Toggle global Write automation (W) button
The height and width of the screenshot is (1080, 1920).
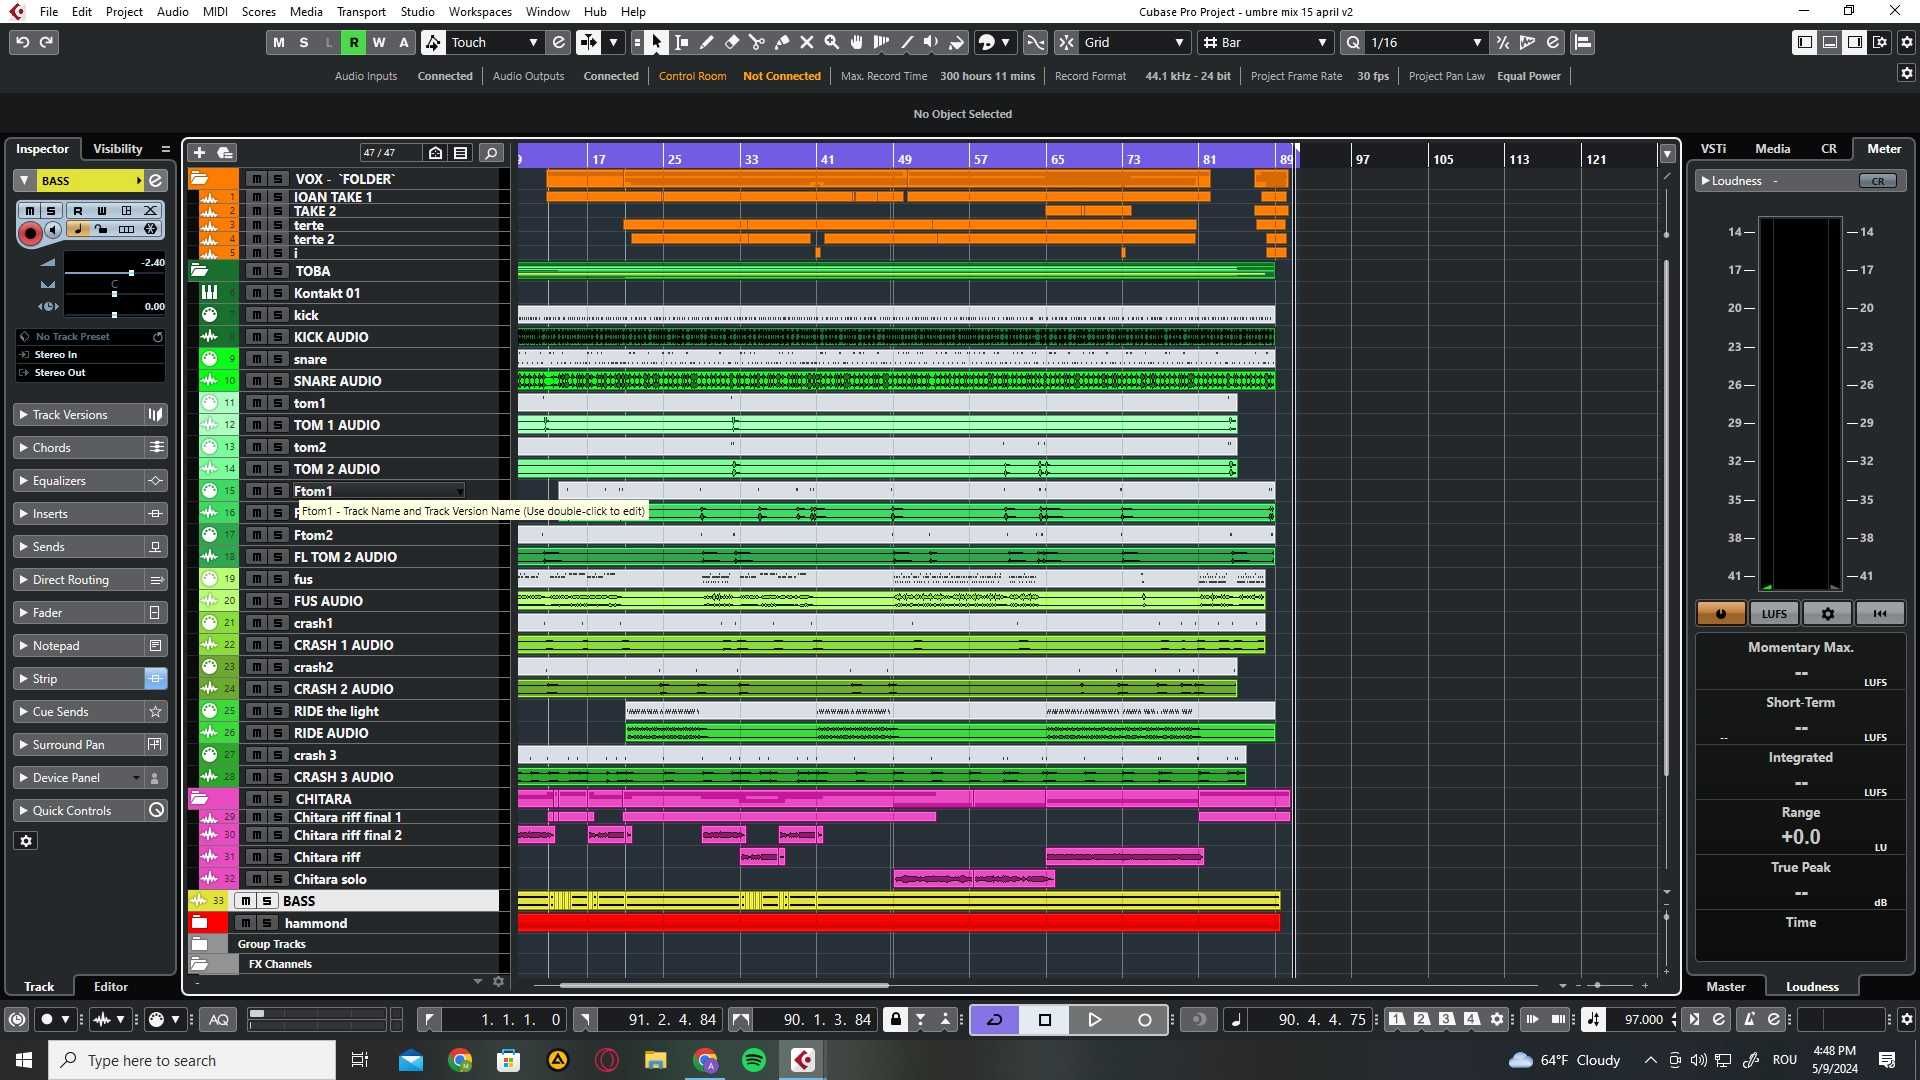click(379, 42)
